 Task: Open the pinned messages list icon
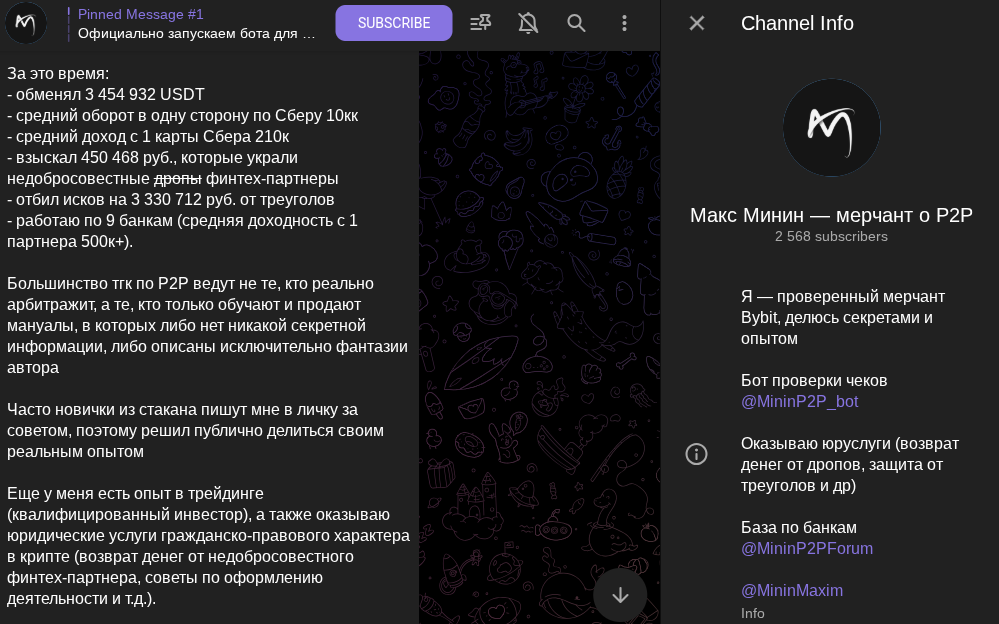pos(480,23)
